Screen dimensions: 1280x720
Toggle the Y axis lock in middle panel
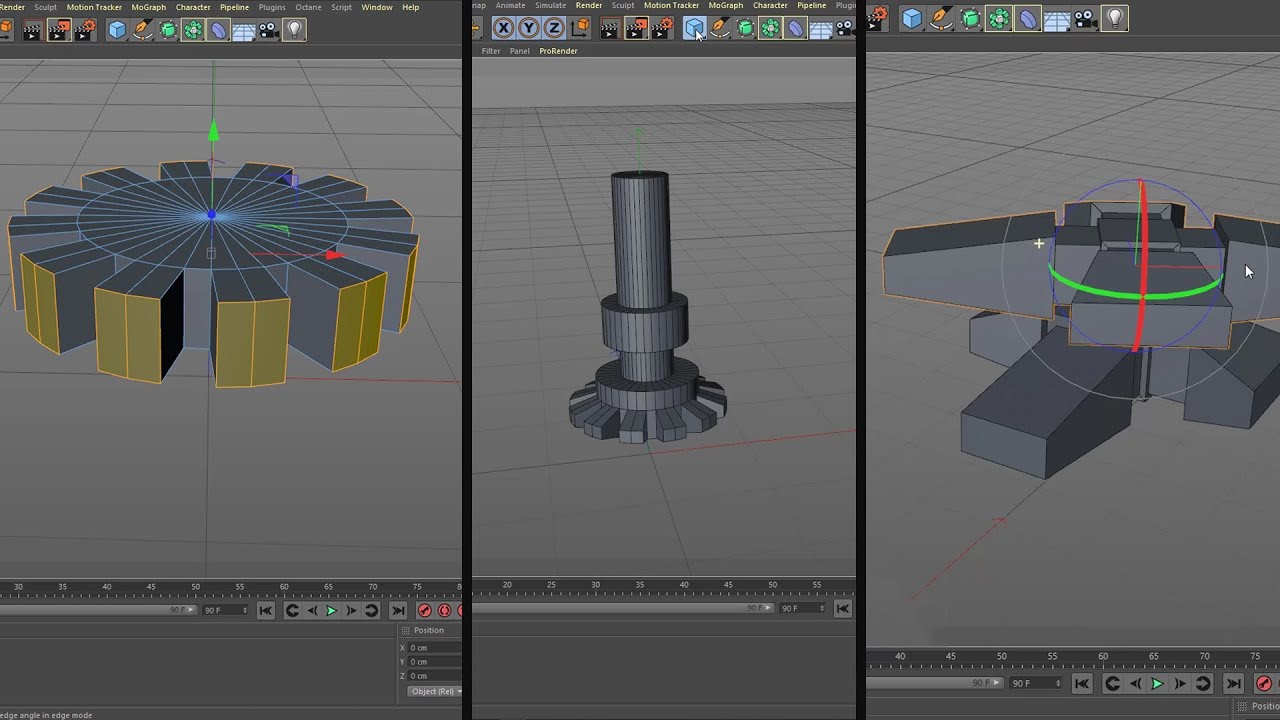(x=528, y=28)
